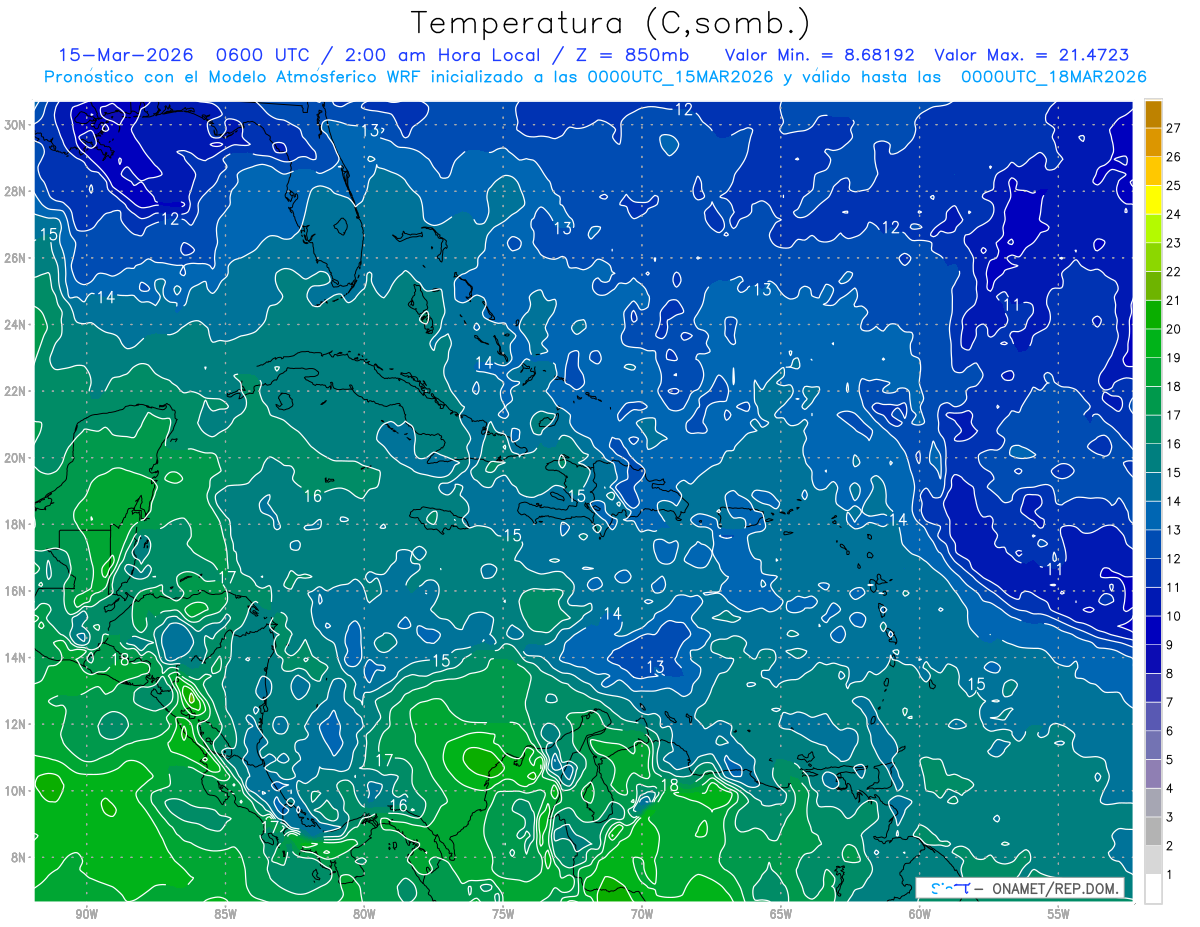Click the 30N latitude axis label

pos(17,125)
